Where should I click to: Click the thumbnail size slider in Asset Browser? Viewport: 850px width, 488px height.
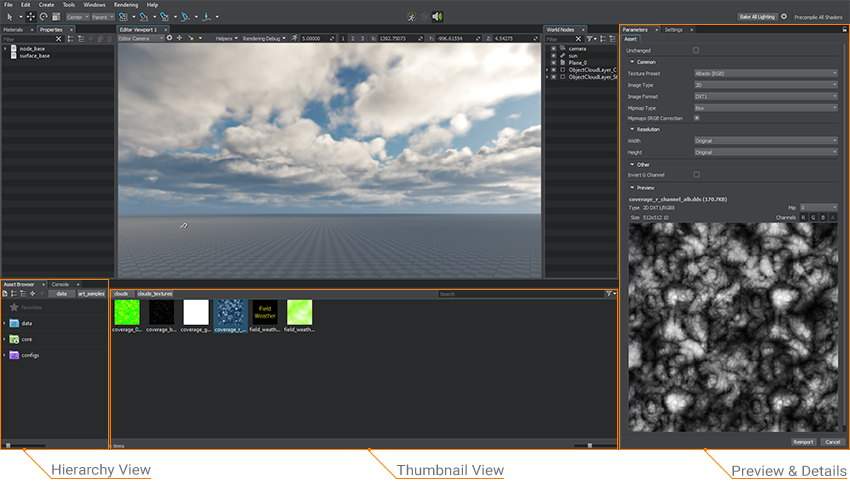[589, 445]
